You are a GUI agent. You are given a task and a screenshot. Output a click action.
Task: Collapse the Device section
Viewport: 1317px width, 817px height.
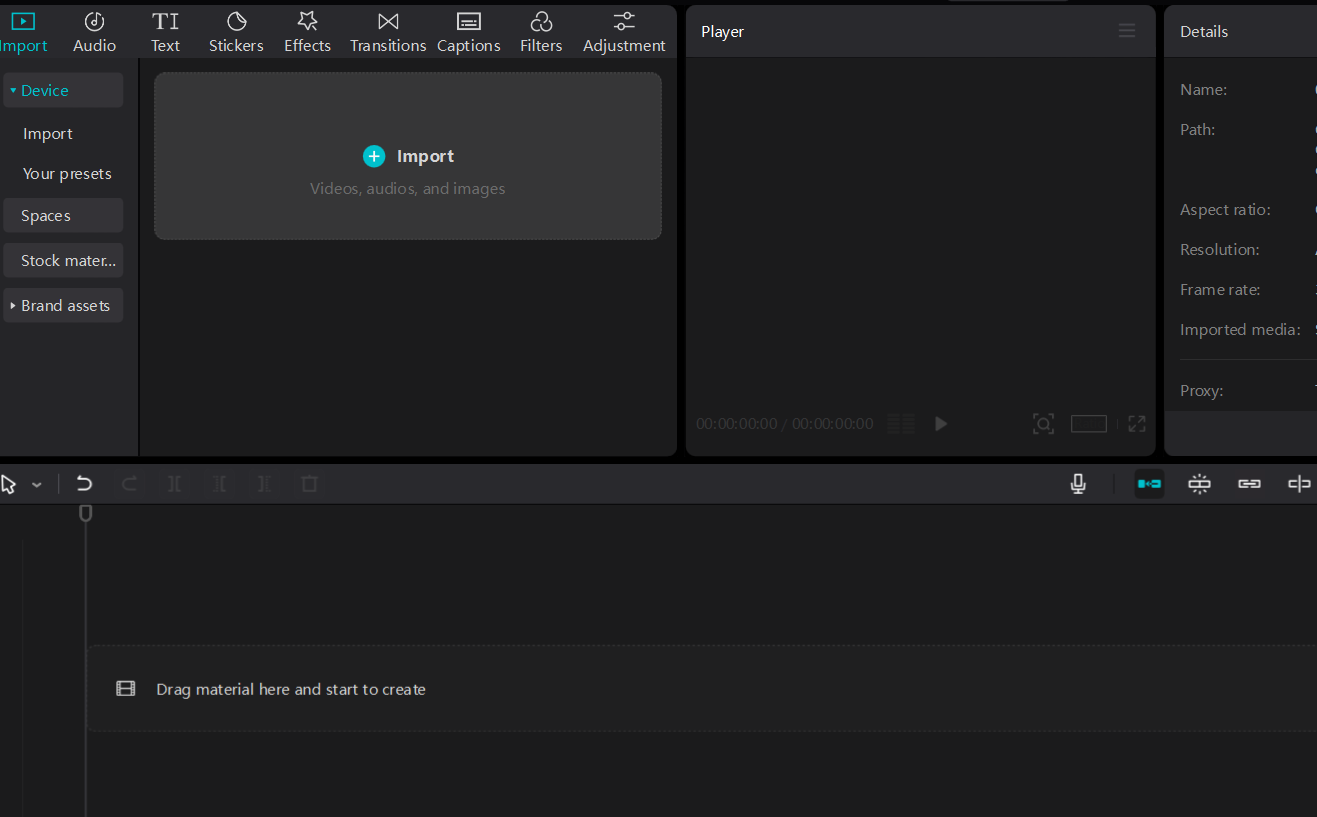pyautogui.click(x=63, y=90)
